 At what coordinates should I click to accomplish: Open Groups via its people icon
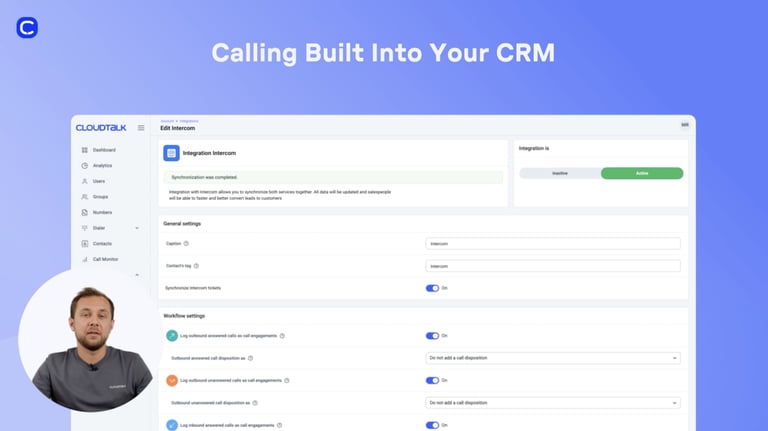pos(85,197)
